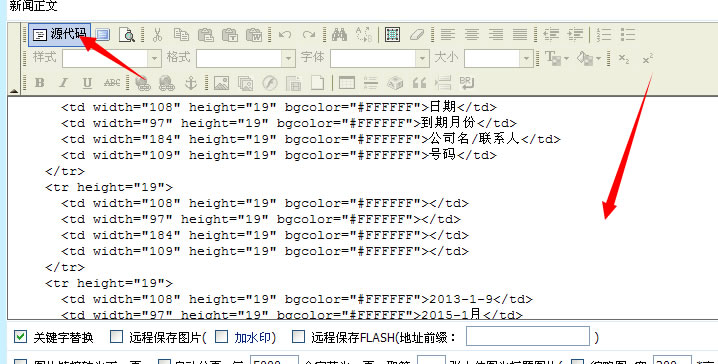Click the Numbered List icon
The image size is (718, 364).
[x=604, y=35]
